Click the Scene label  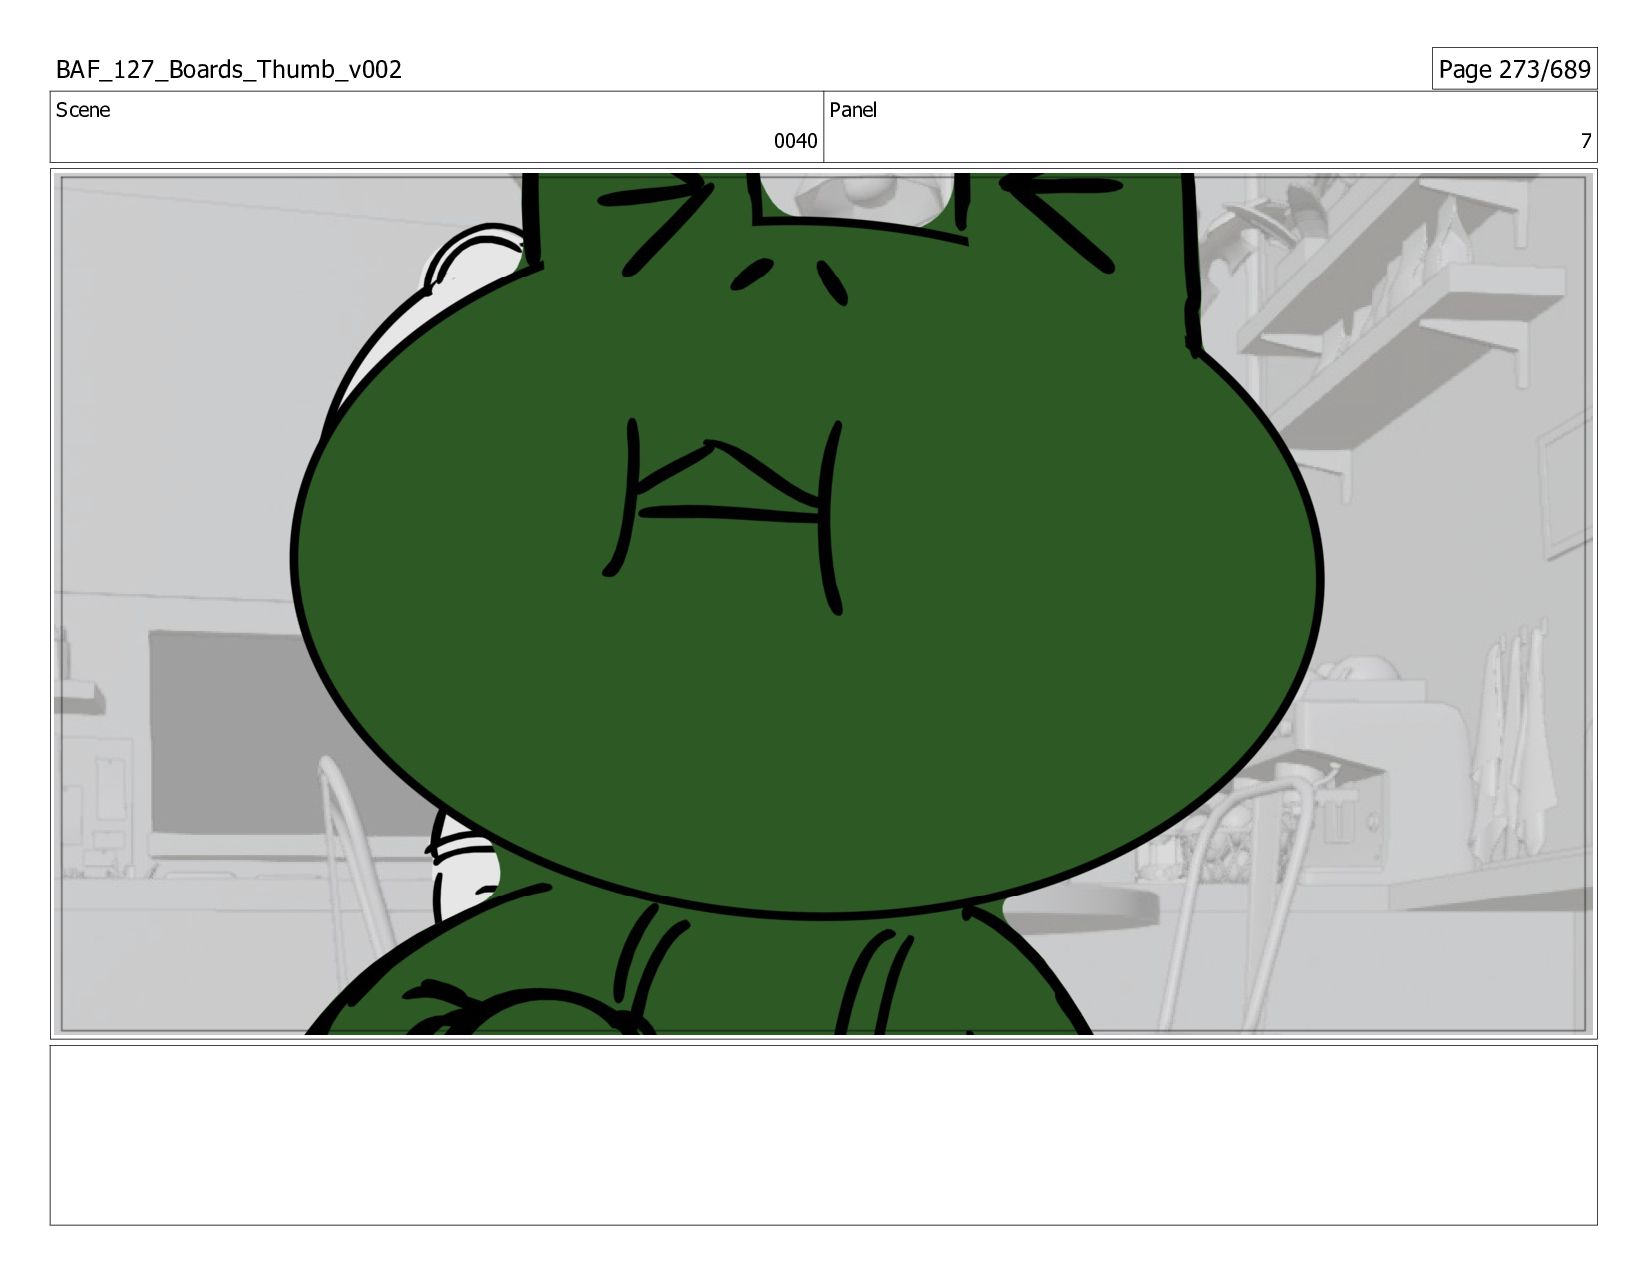pyautogui.click(x=83, y=110)
